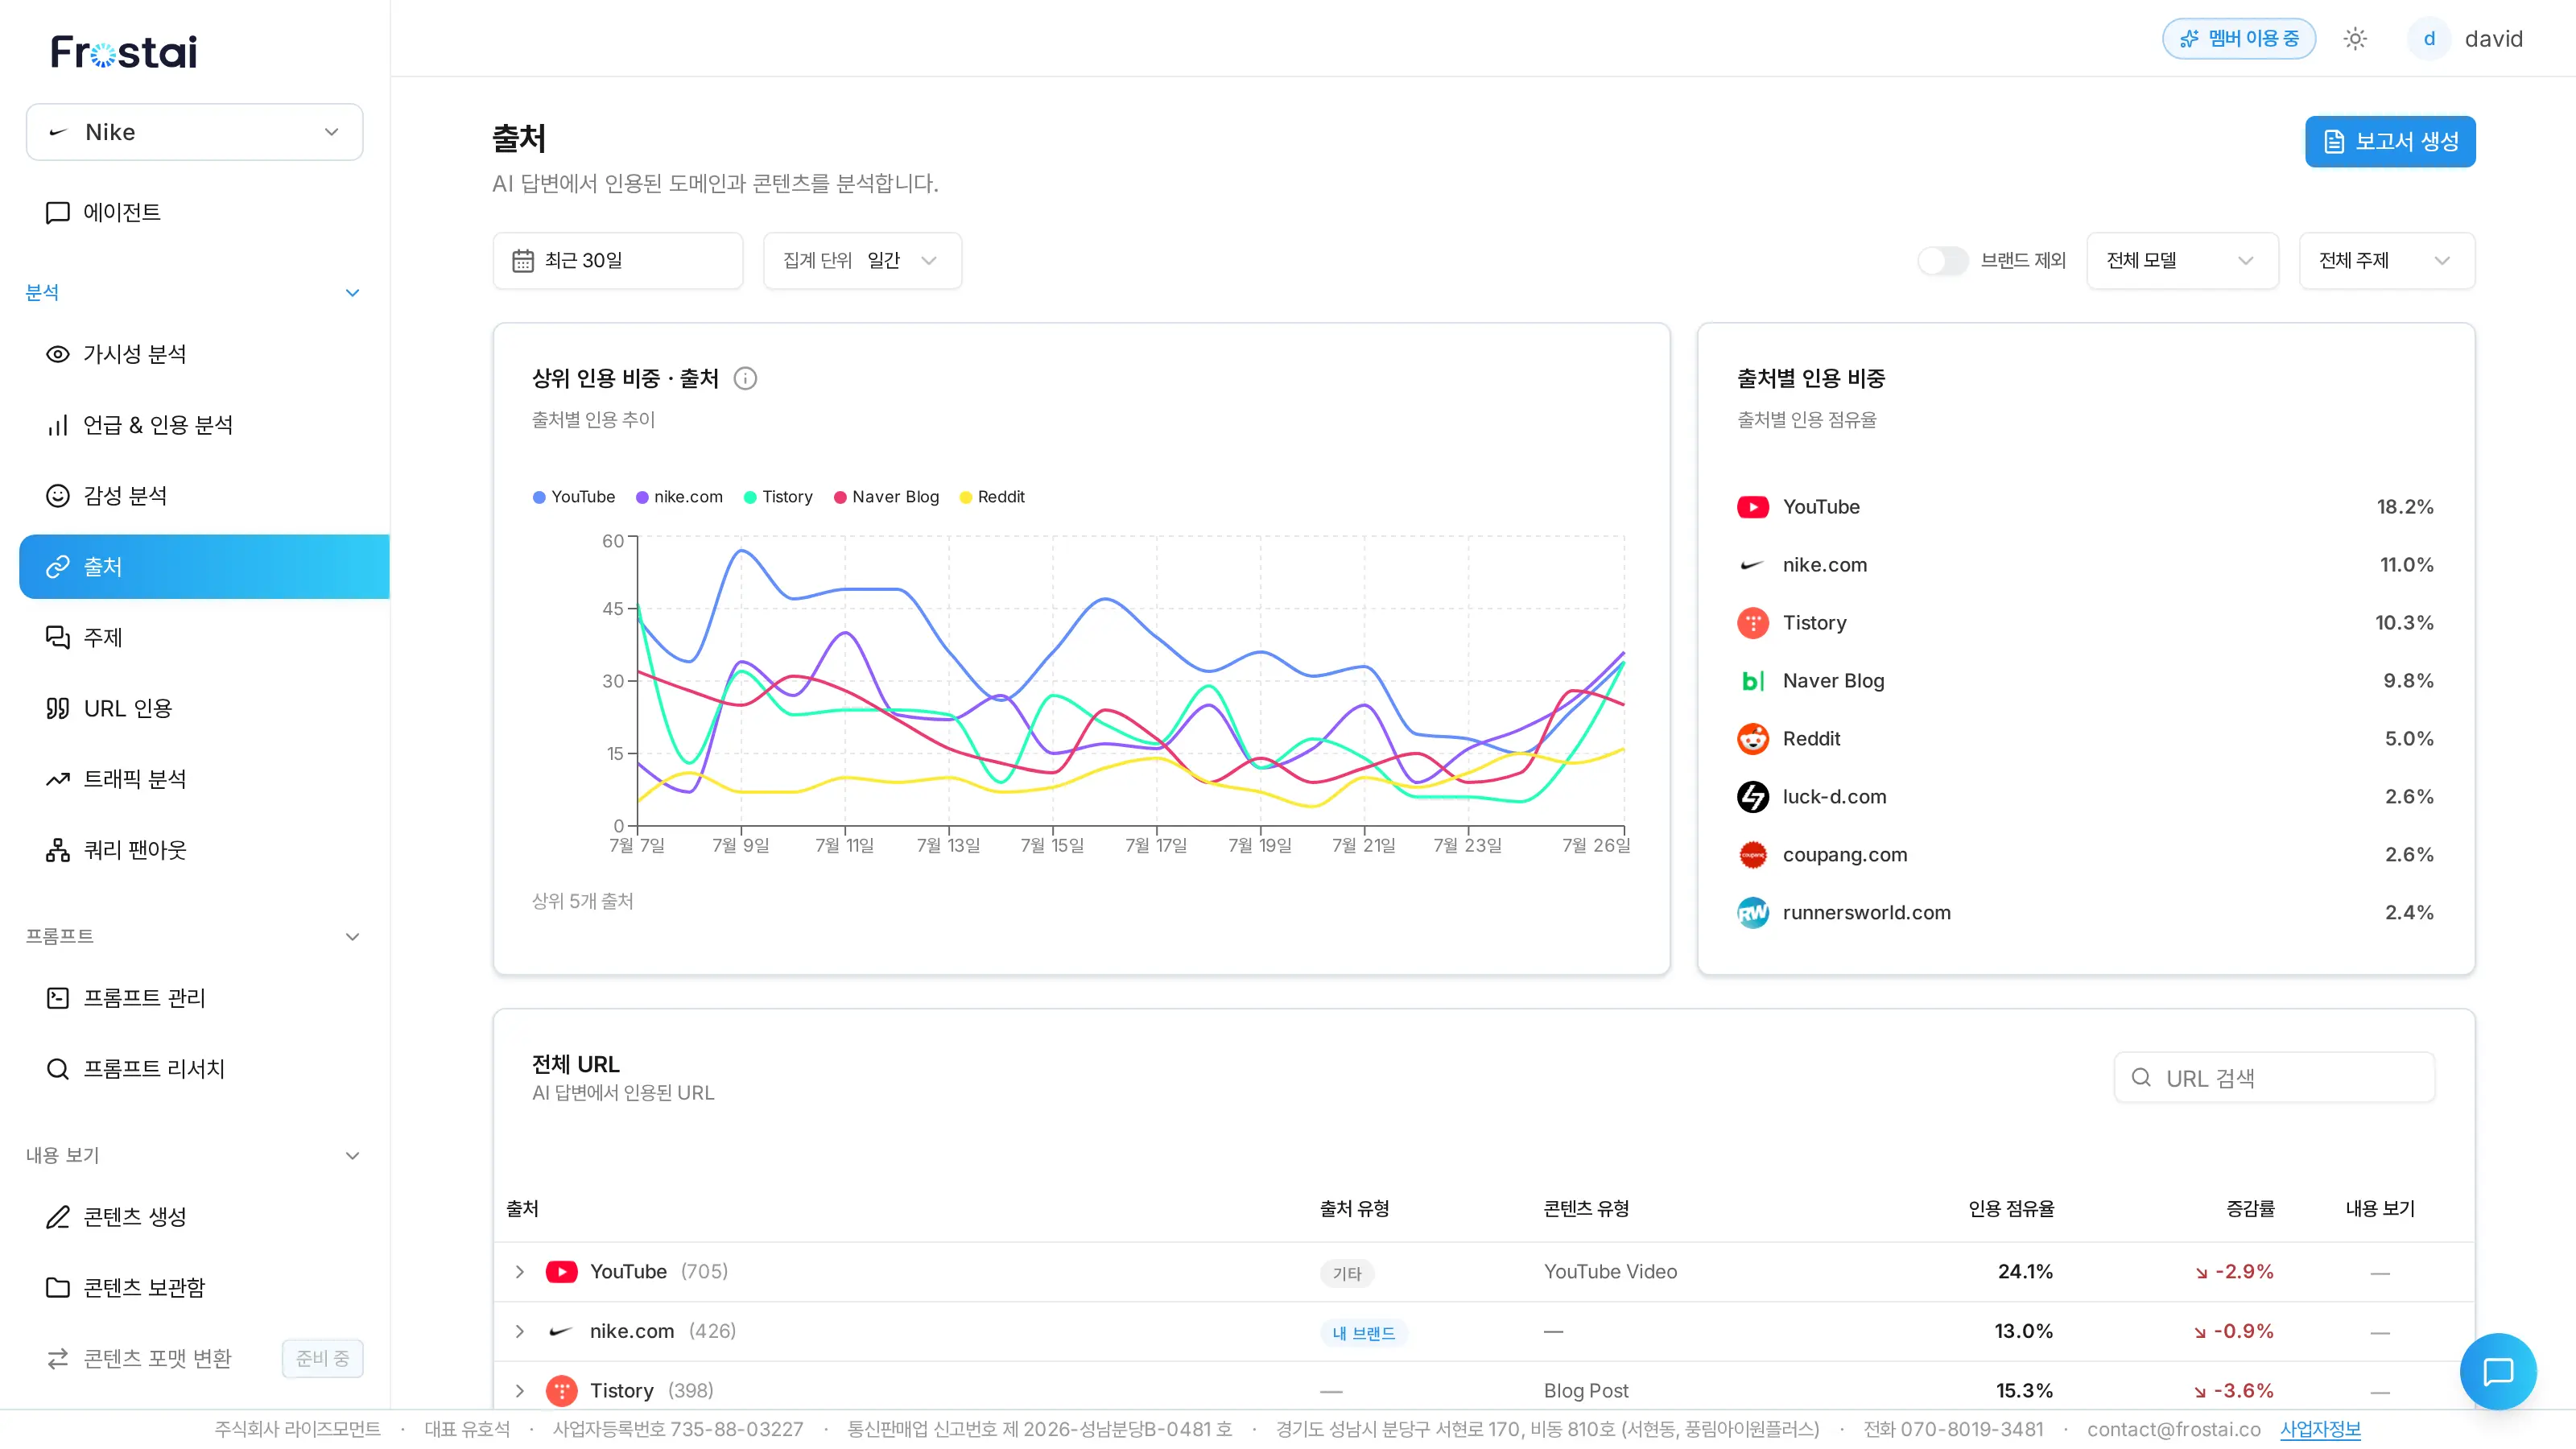Click the 기타 source type tag
This screenshot has height=1449, width=2576.
[x=1347, y=1274]
